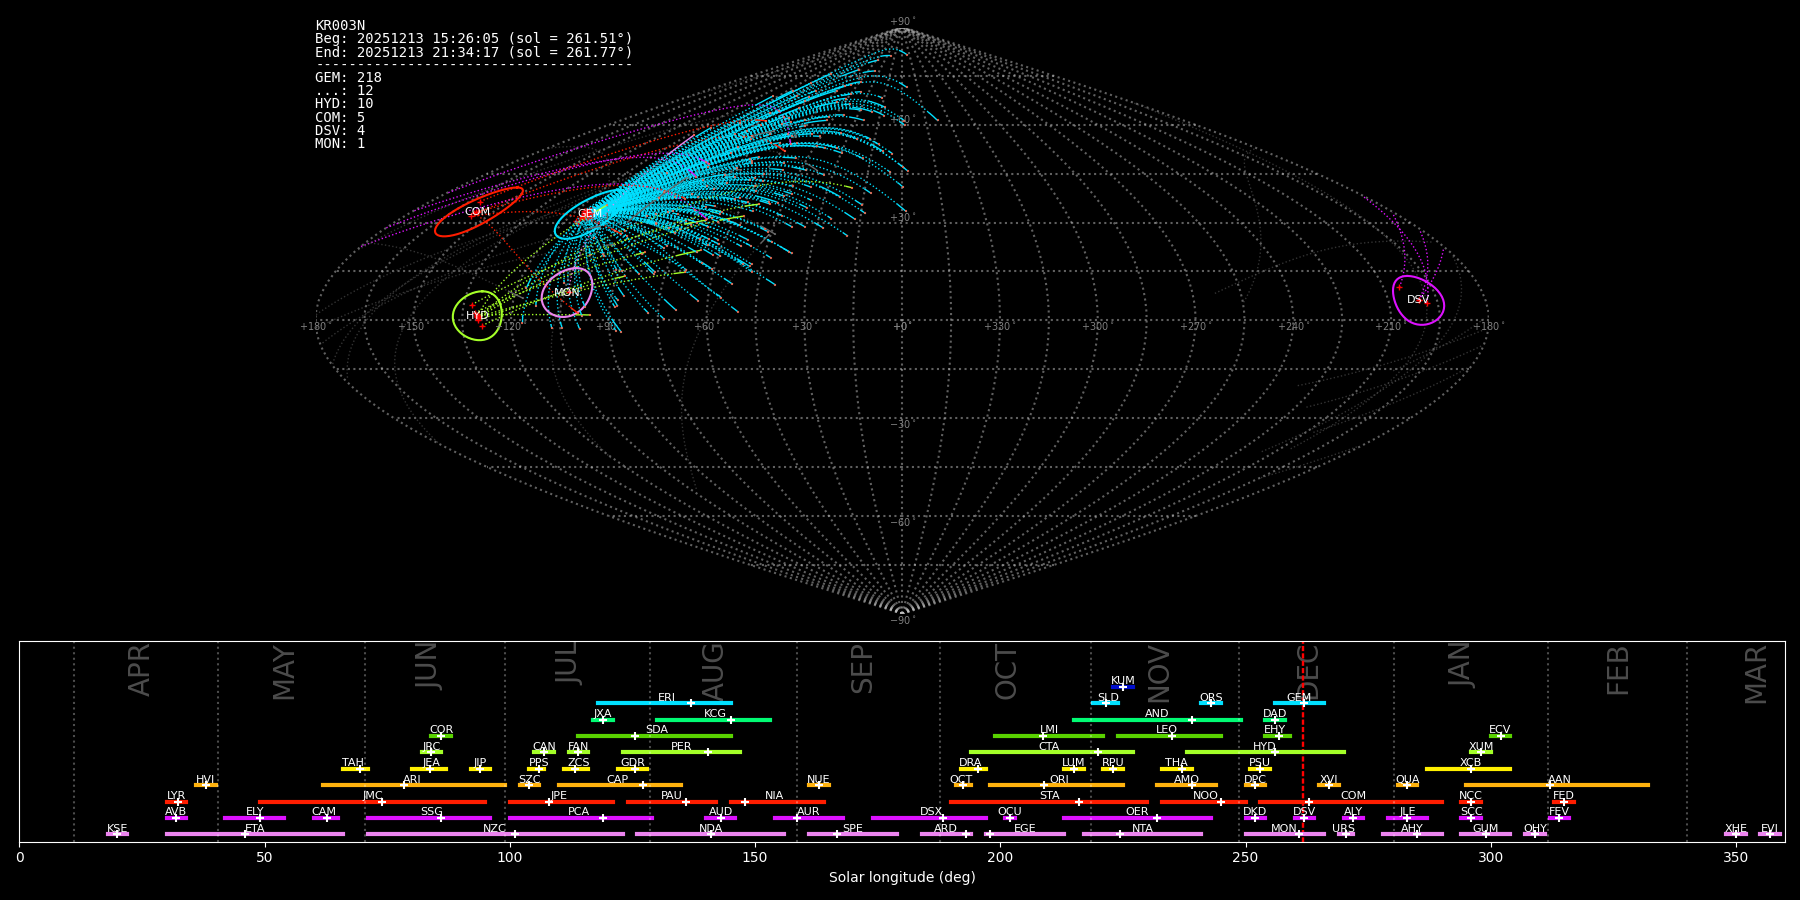Viewport: 1800px width, 900px height.
Task: Click the ERI shower bar in the timeline
Action: tap(664, 703)
